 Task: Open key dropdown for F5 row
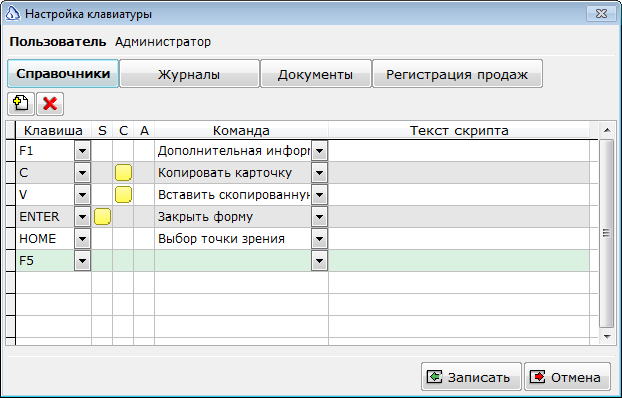point(83,261)
